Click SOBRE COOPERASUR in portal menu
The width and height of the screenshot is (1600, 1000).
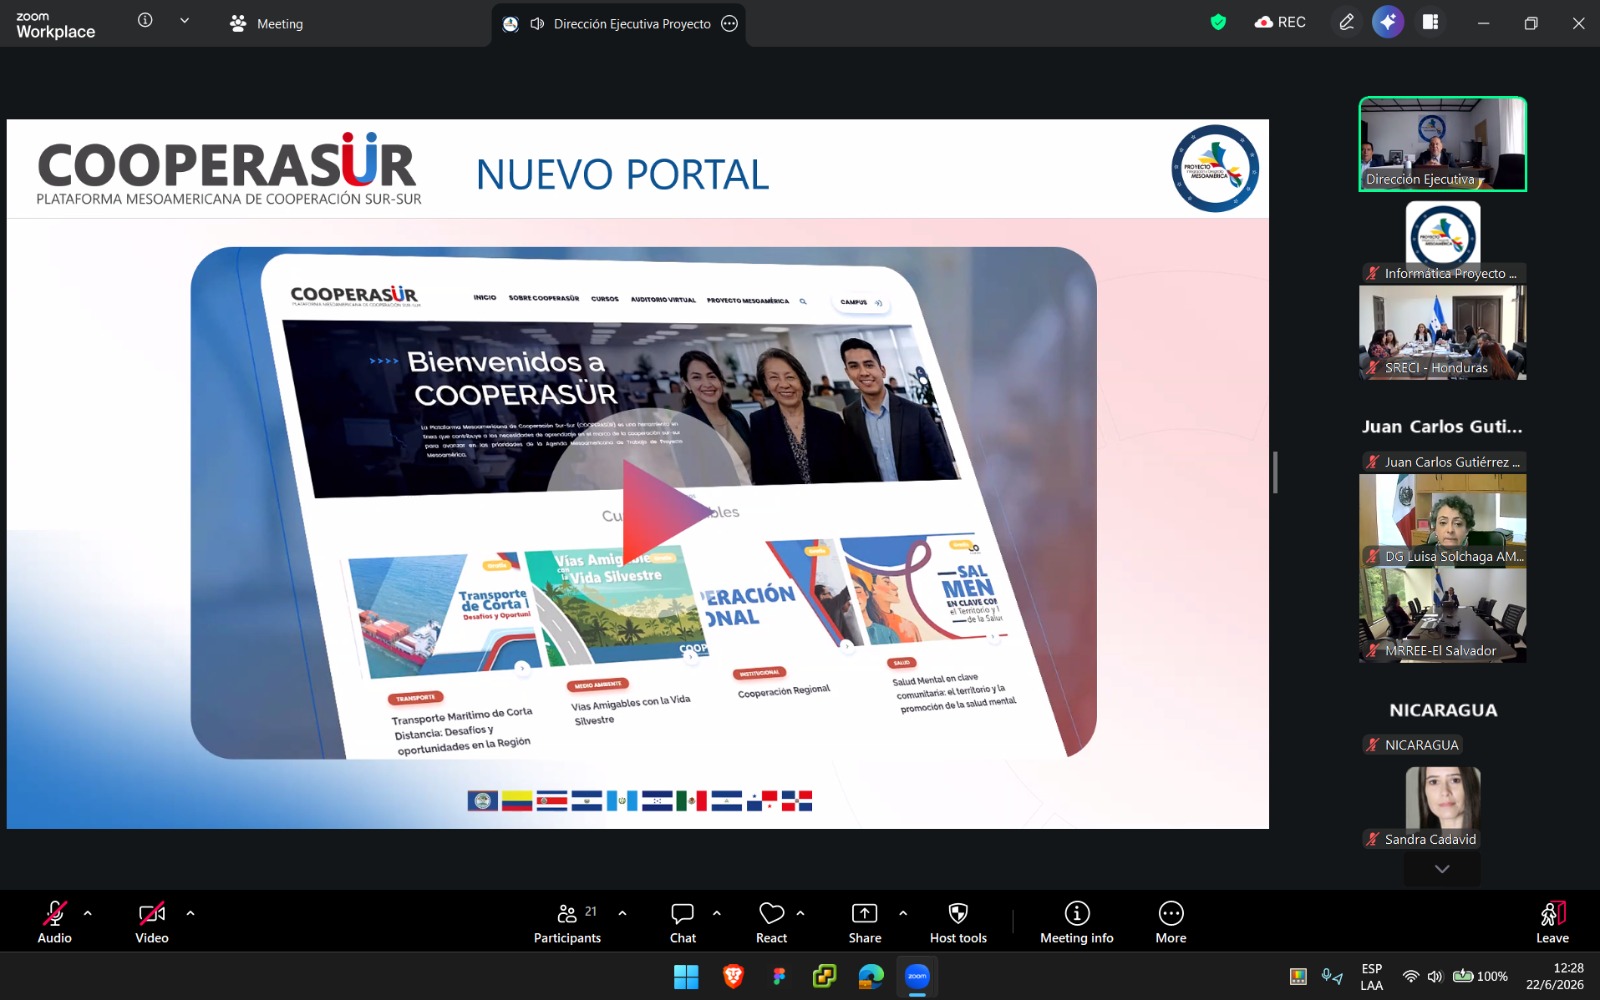(x=544, y=298)
